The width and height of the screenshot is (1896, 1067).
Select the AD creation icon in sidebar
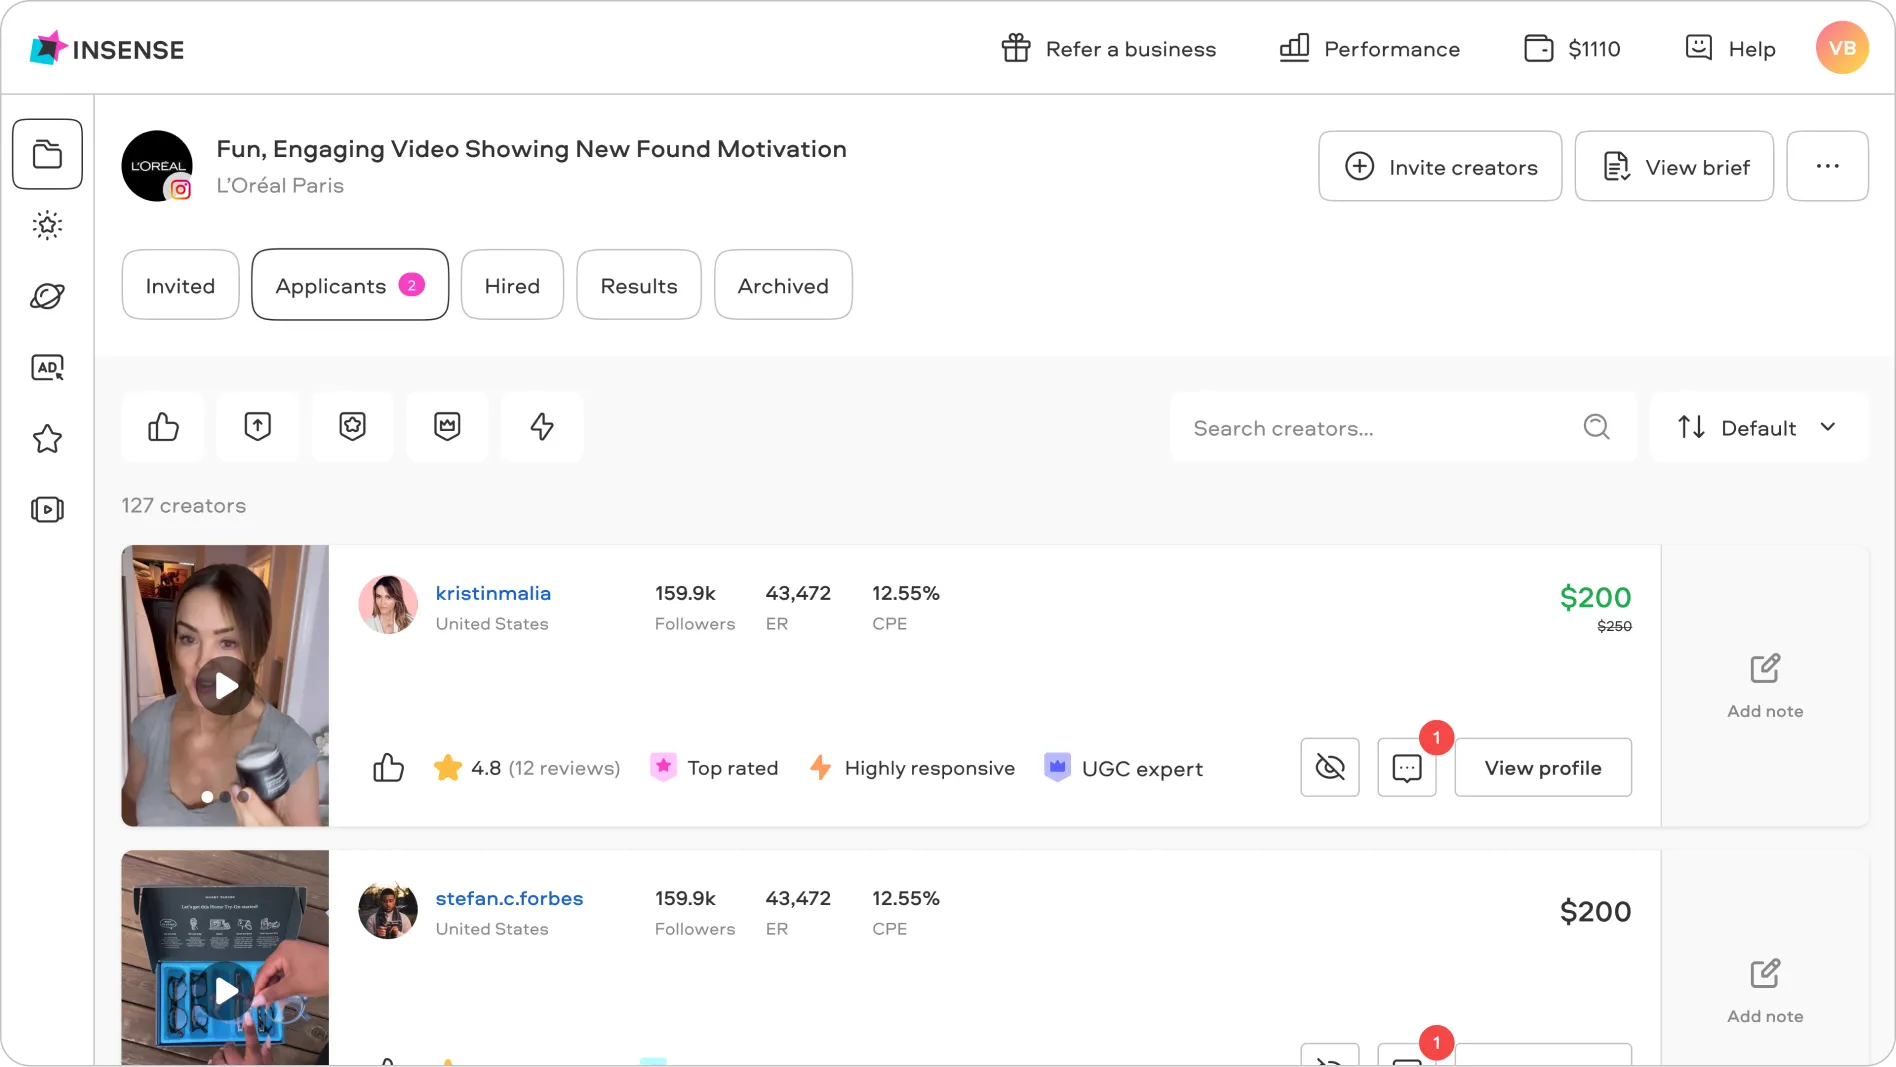(48, 367)
